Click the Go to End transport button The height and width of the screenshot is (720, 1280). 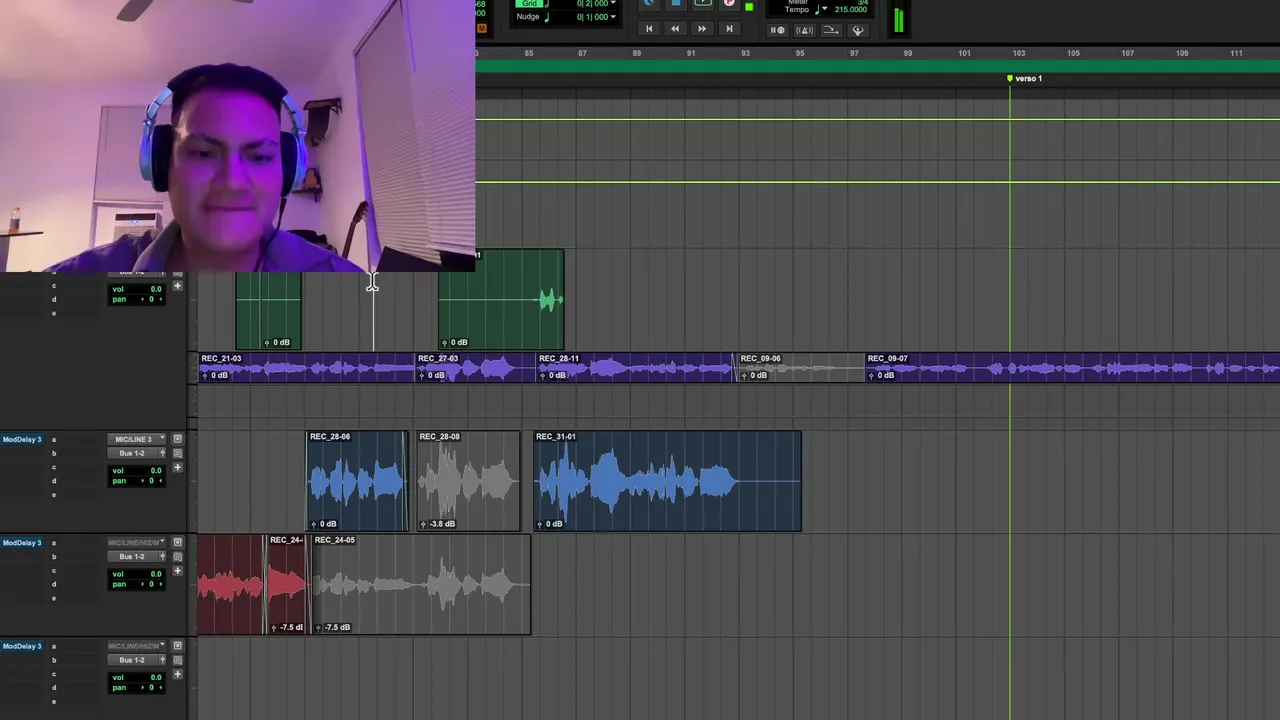(729, 29)
